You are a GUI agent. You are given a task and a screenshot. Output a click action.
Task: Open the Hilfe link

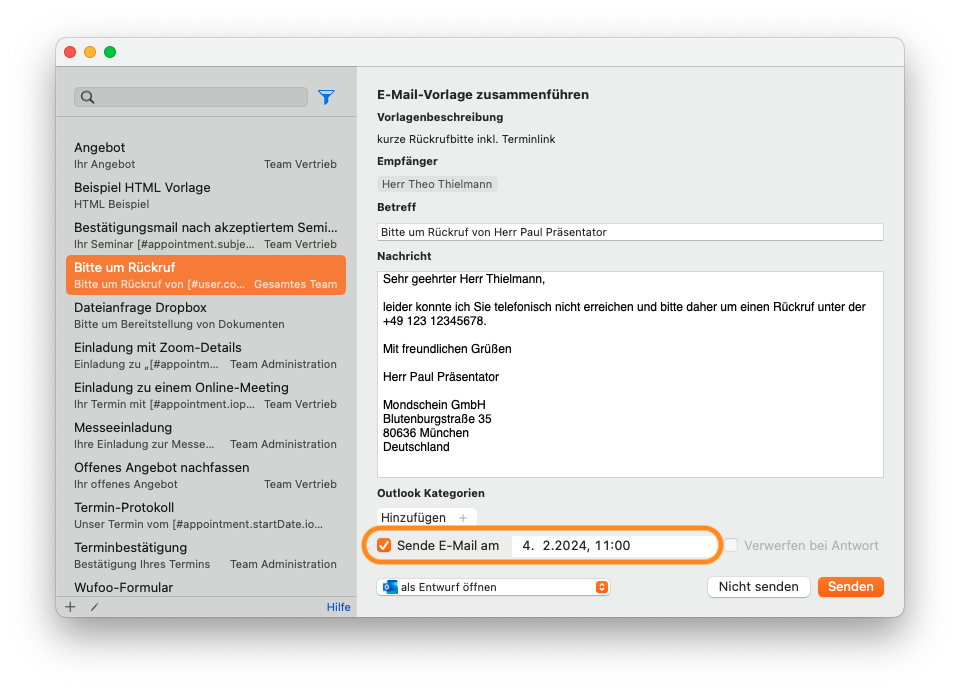(x=339, y=607)
